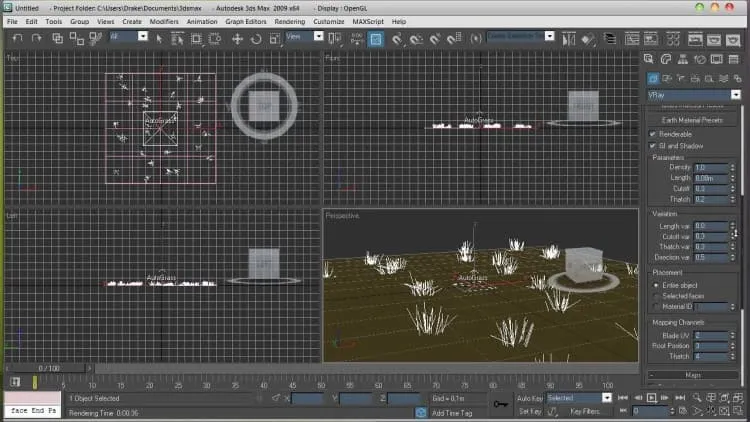Open the File menu
Image resolution: width=750 pixels, height=422 pixels.
pyautogui.click(x=12, y=22)
